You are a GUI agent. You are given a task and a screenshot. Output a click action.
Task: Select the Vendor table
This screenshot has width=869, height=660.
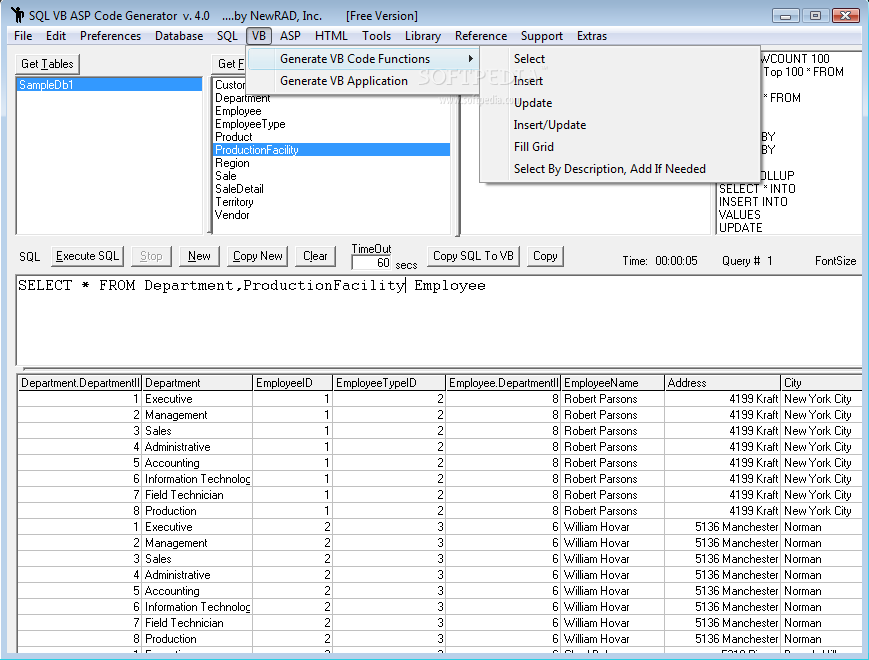(x=331, y=215)
